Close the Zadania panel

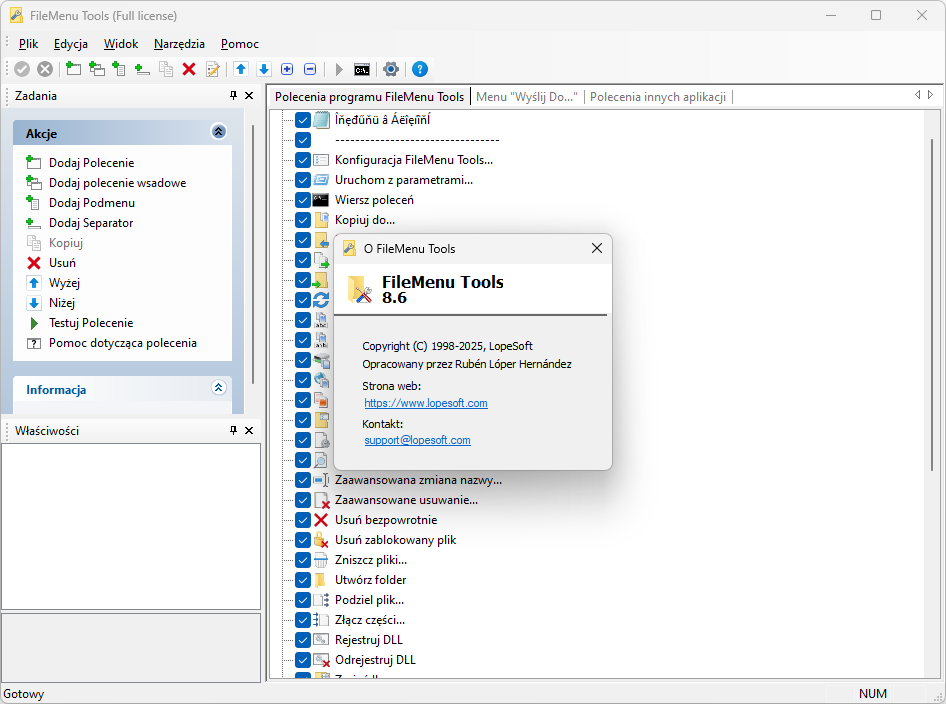249,95
